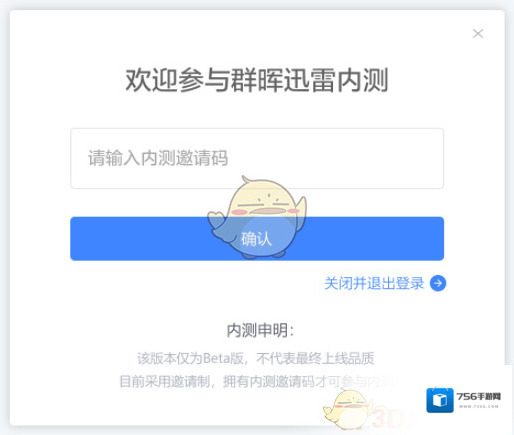This screenshot has height=435, width=514.
Task: Click the blue 确认 button
Action: click(x=257, y=239)
